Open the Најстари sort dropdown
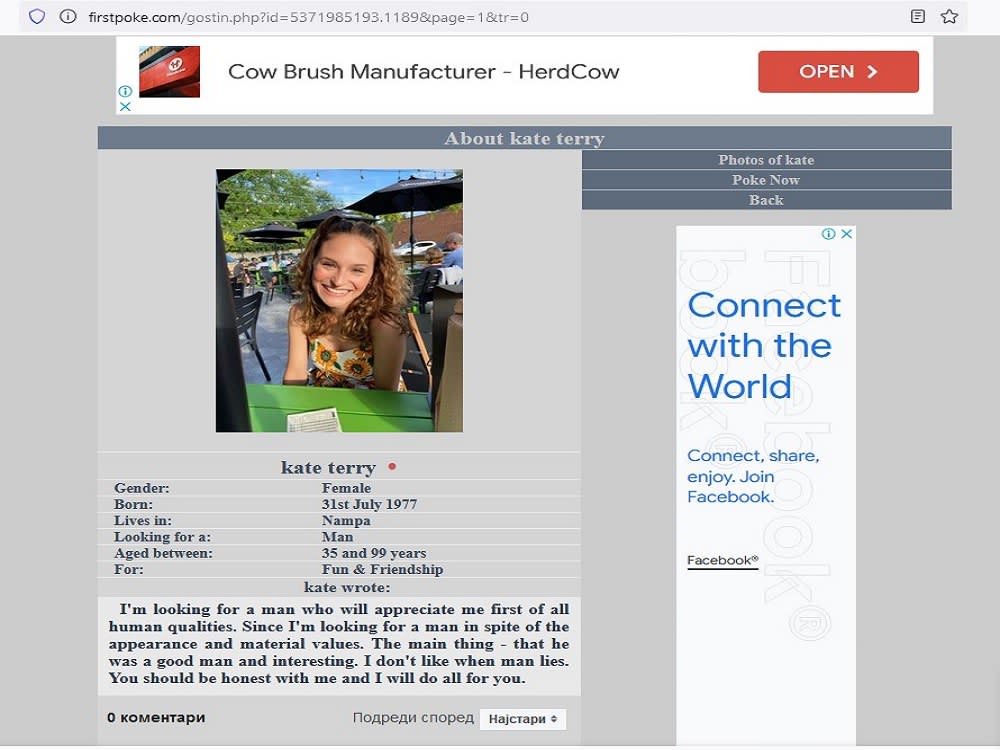This screenshot has width=1000, height=750. click(x=522, y=719)
